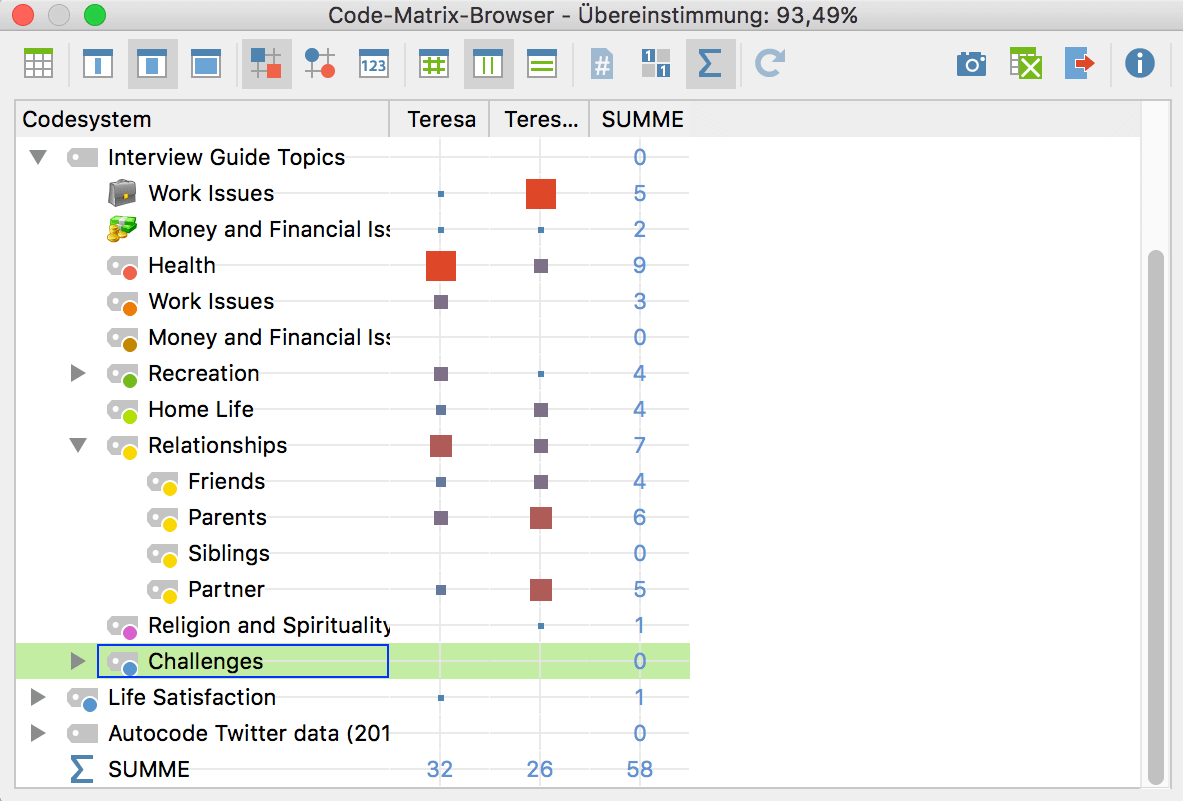This screenshot has height=801, width=1183.
Task: Calculate symbol size by row
Action: [x=542, y=64]
